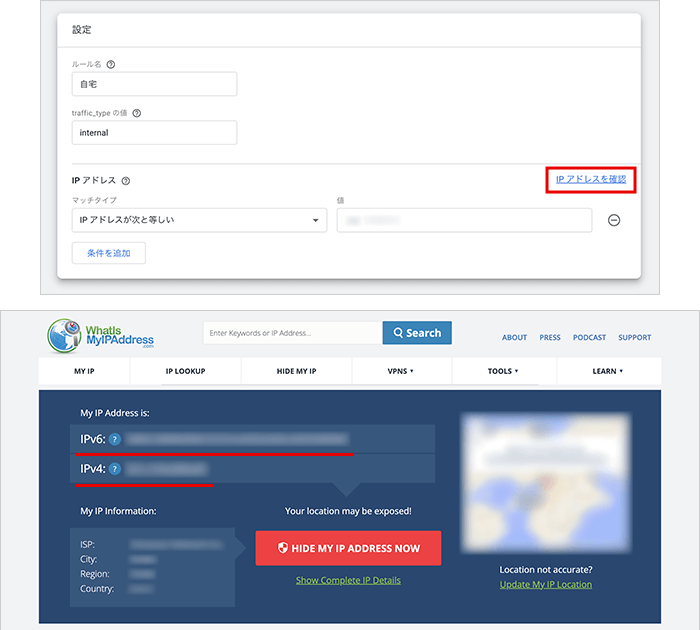Click the IPv6 question mark icon
This screenshot has height=630, width=700.
click(x=115, y=439)
